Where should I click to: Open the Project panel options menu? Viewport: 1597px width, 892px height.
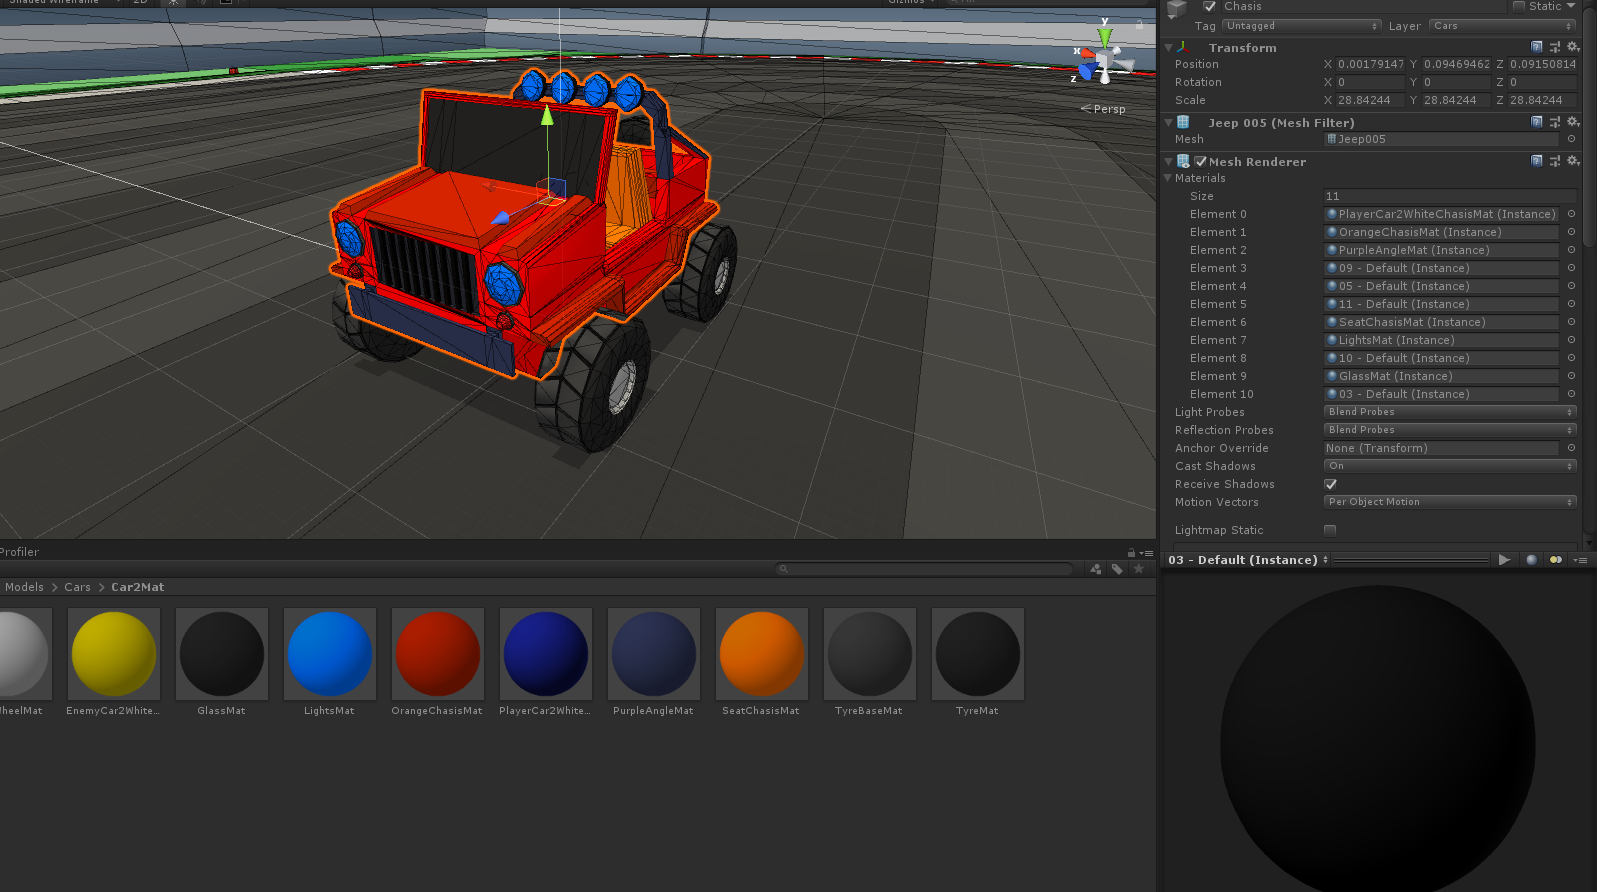pyautogui.click(x=1147, y=552)
